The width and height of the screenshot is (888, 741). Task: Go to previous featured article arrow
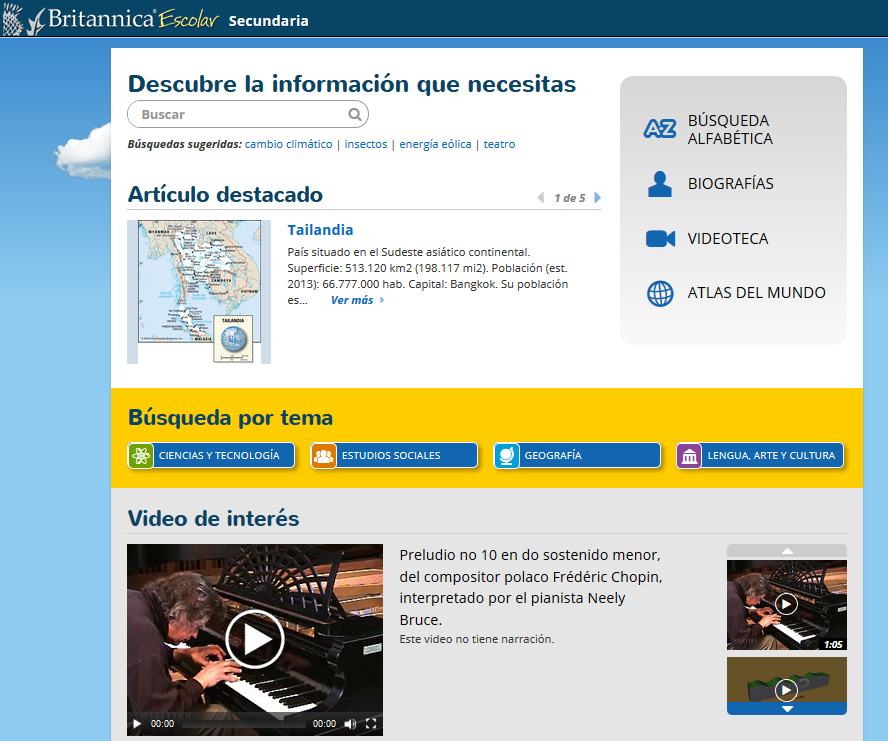(541, 198)
